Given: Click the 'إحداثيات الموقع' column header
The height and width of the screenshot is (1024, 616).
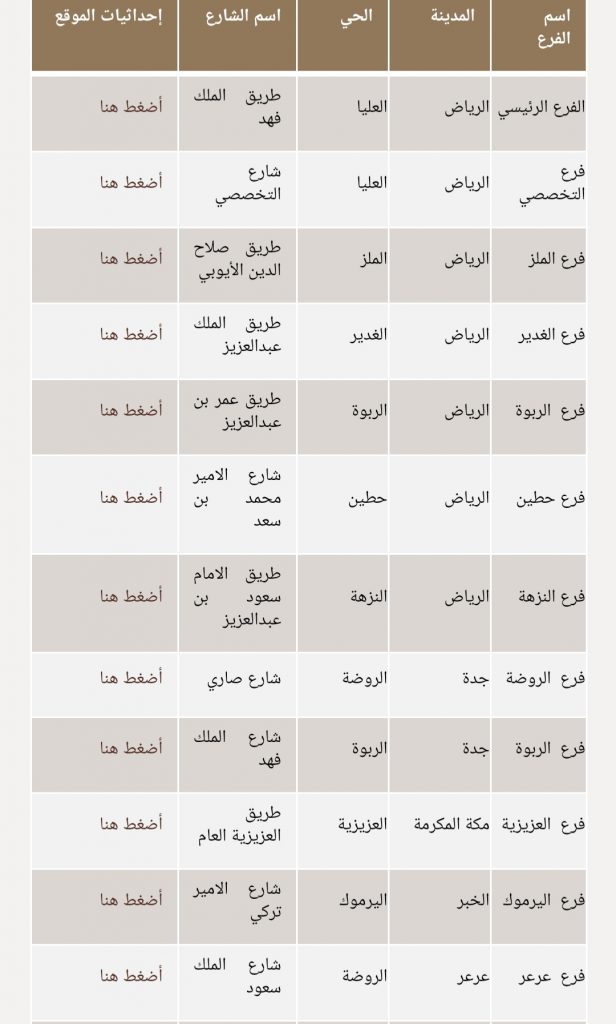Looking at the screenshot, I should coord(108,16).
